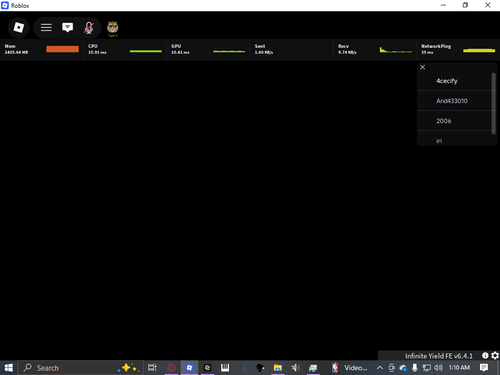This screenshot has width=500, height=375.
Task: Select the CPU performance stat panel
Action: (x=125, y=49)
